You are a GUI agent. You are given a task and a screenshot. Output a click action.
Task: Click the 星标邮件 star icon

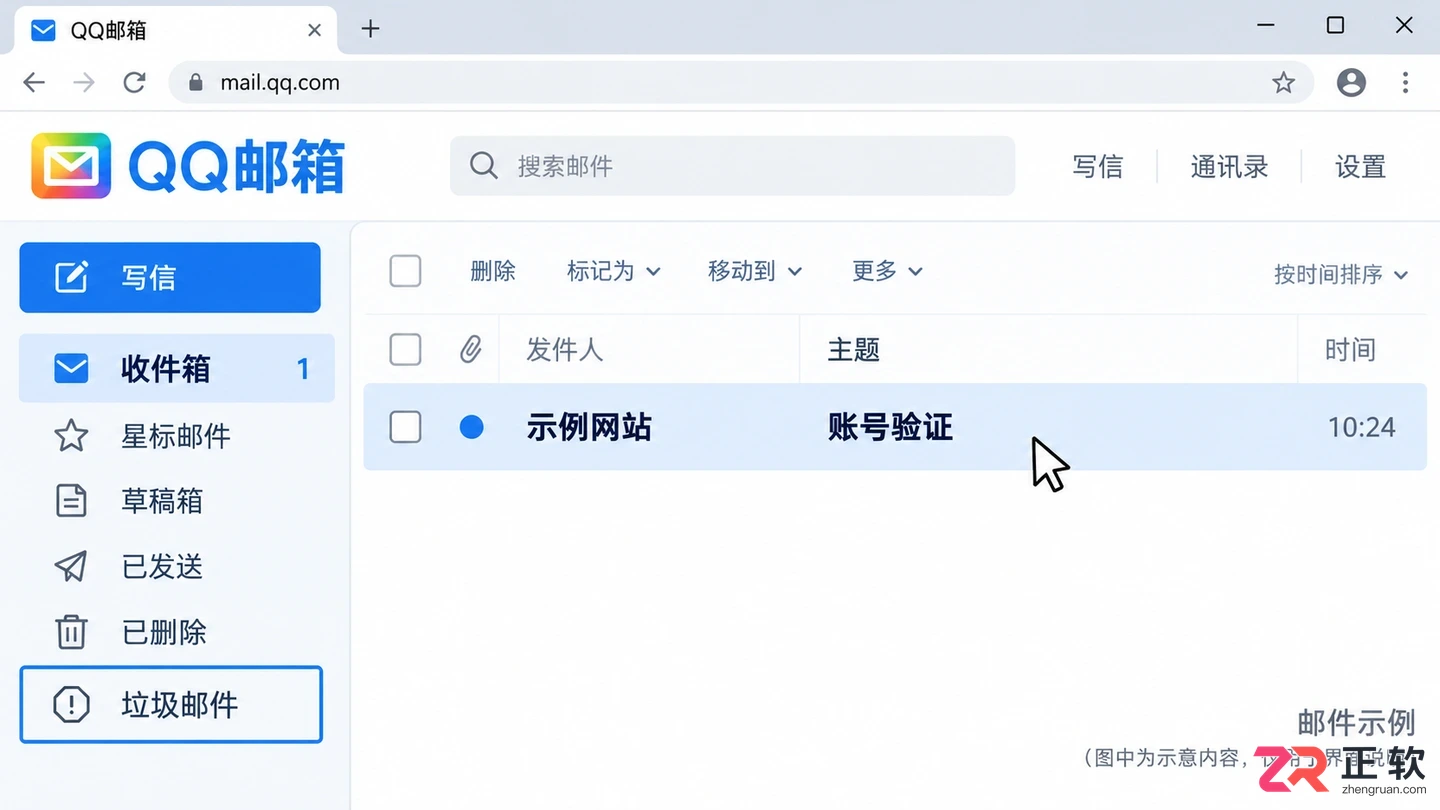(x=71, y=436)
